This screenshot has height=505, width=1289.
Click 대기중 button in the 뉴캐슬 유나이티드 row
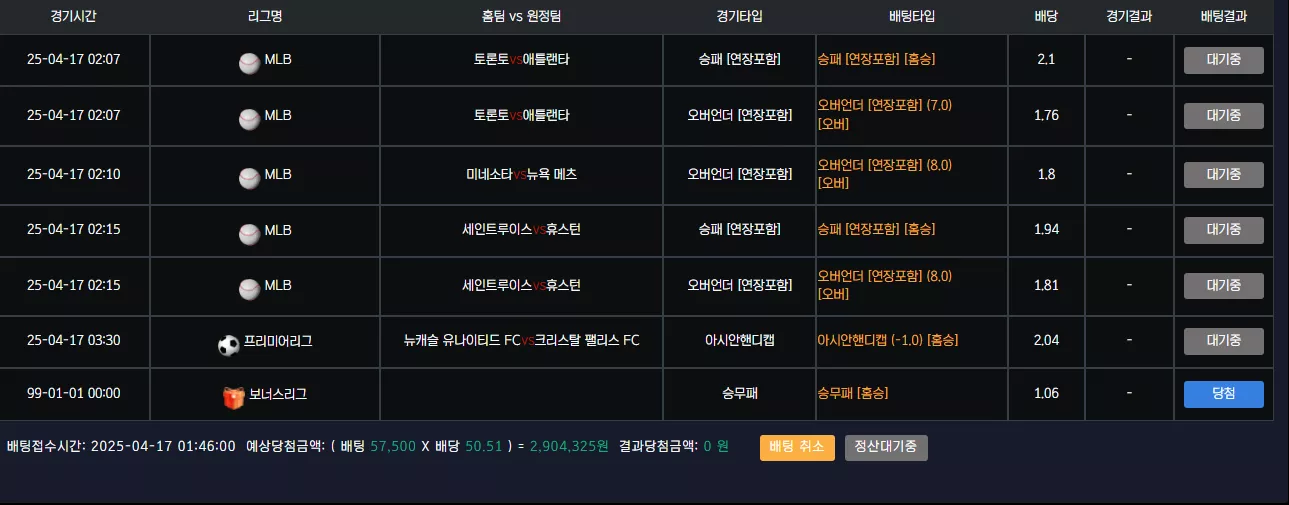[1223, 341]
